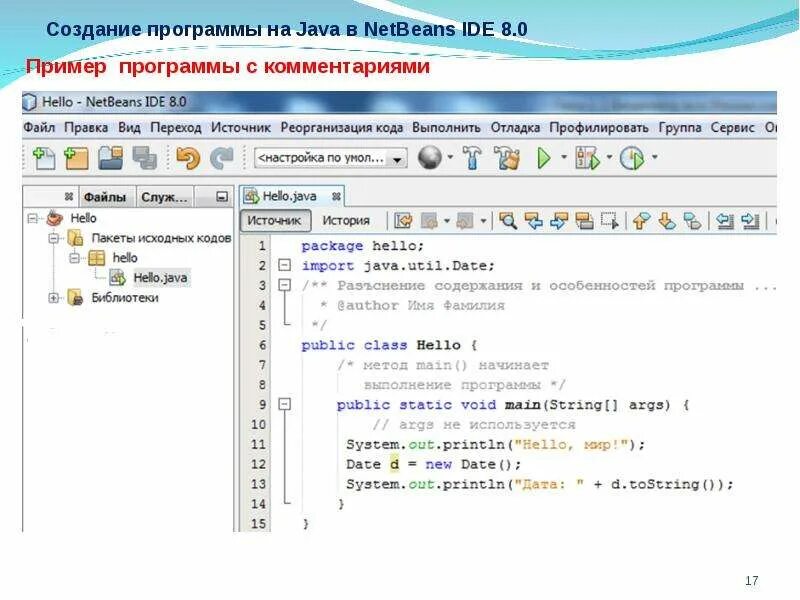Click highlighted variable d on line 12
This screenshot has width=800, height=600.
394,464
